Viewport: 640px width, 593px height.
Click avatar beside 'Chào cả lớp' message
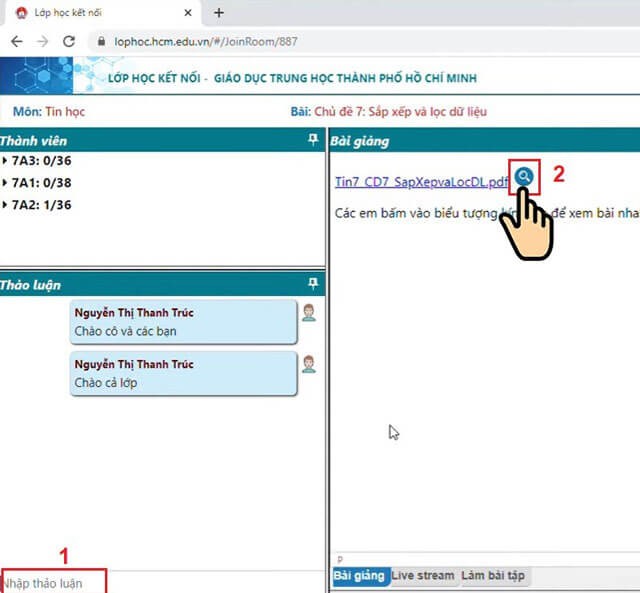pos(309,364)
